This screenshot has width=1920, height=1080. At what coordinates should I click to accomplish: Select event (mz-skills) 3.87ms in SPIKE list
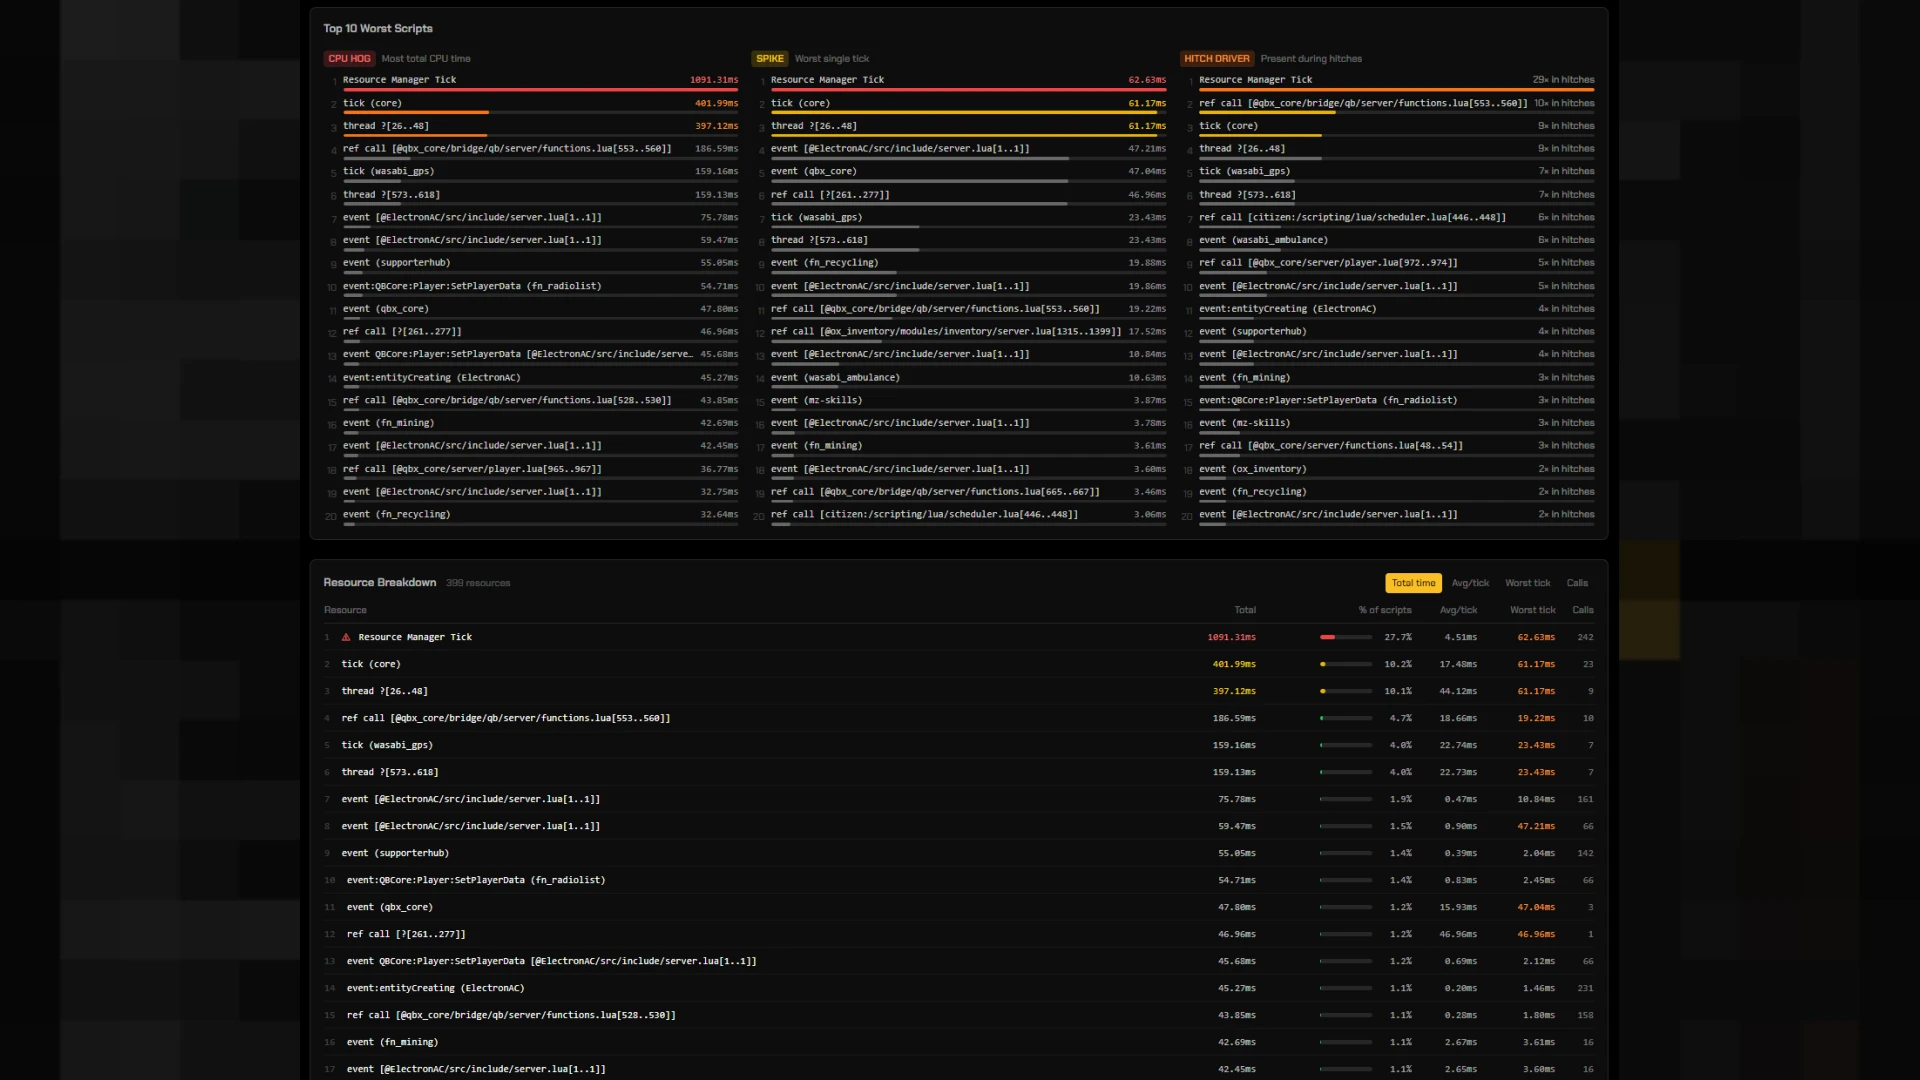click(x=961, y=402)
